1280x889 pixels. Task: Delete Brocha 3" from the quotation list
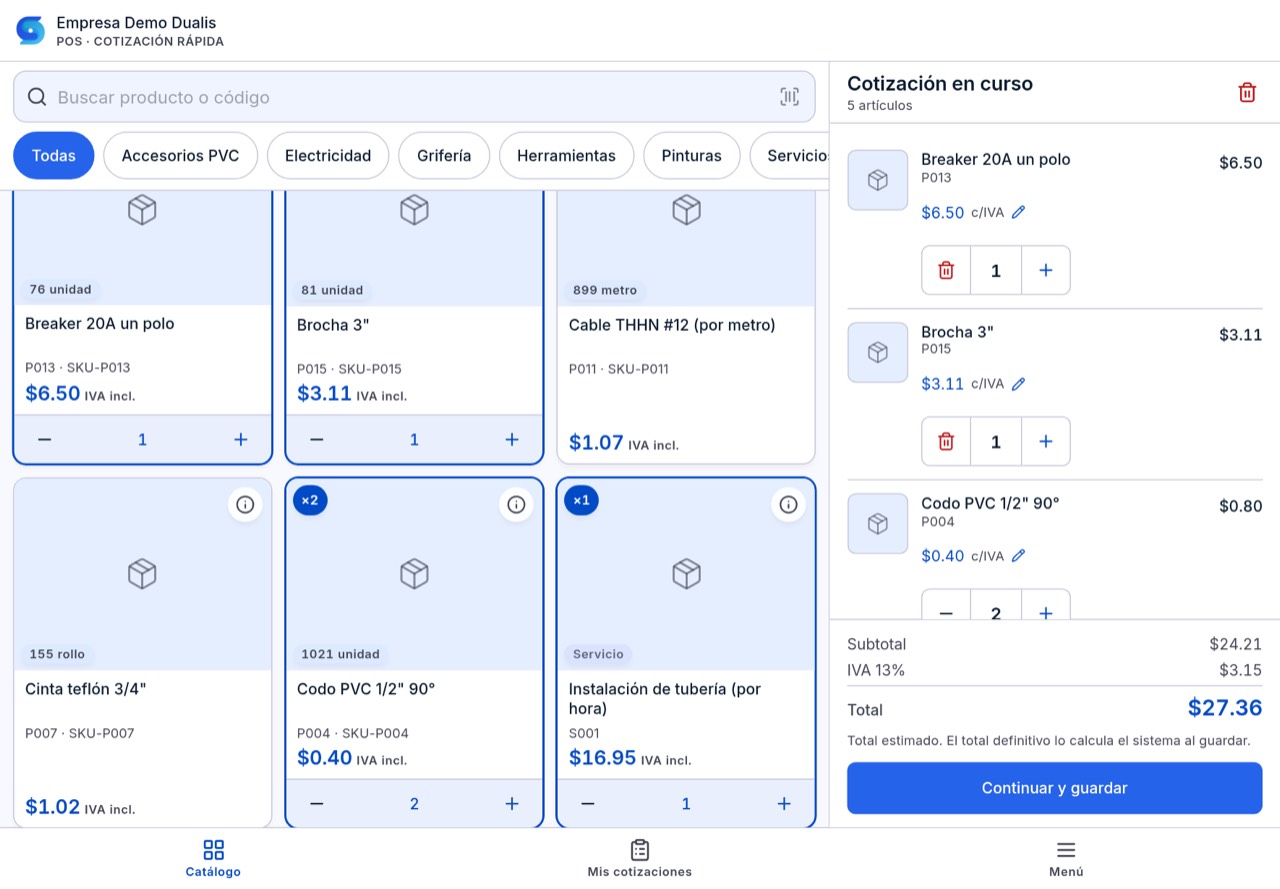(946, 441)
